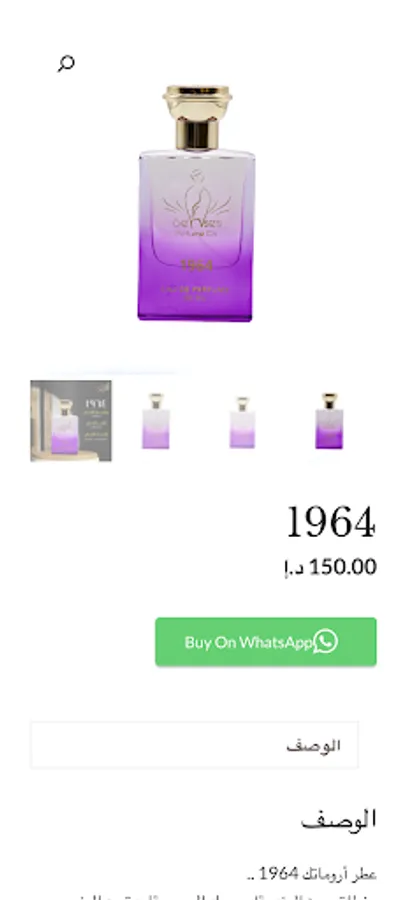Click the د.إ currency symbol beside the price

click(295, 568)
